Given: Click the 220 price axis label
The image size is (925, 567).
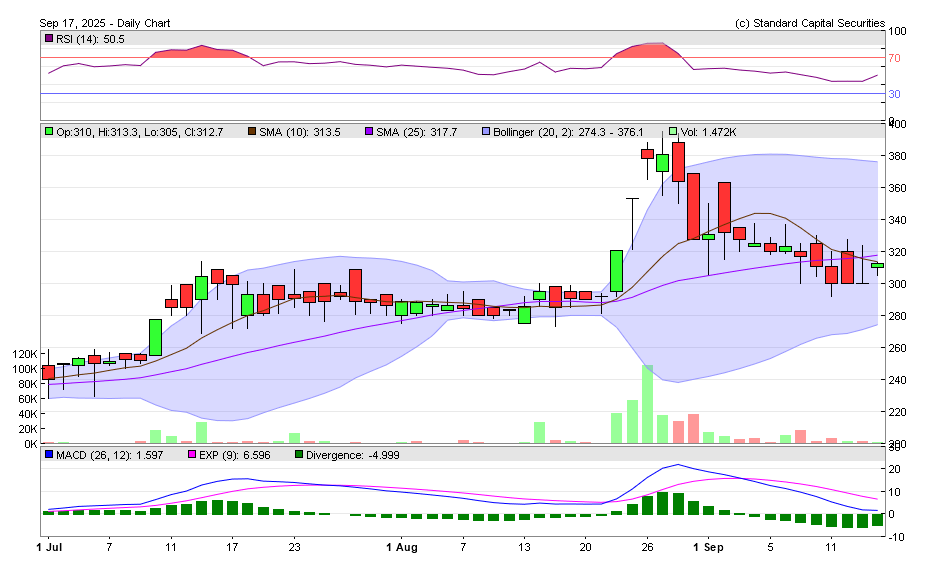Looking at the screenshot, I should pos(898,412).
